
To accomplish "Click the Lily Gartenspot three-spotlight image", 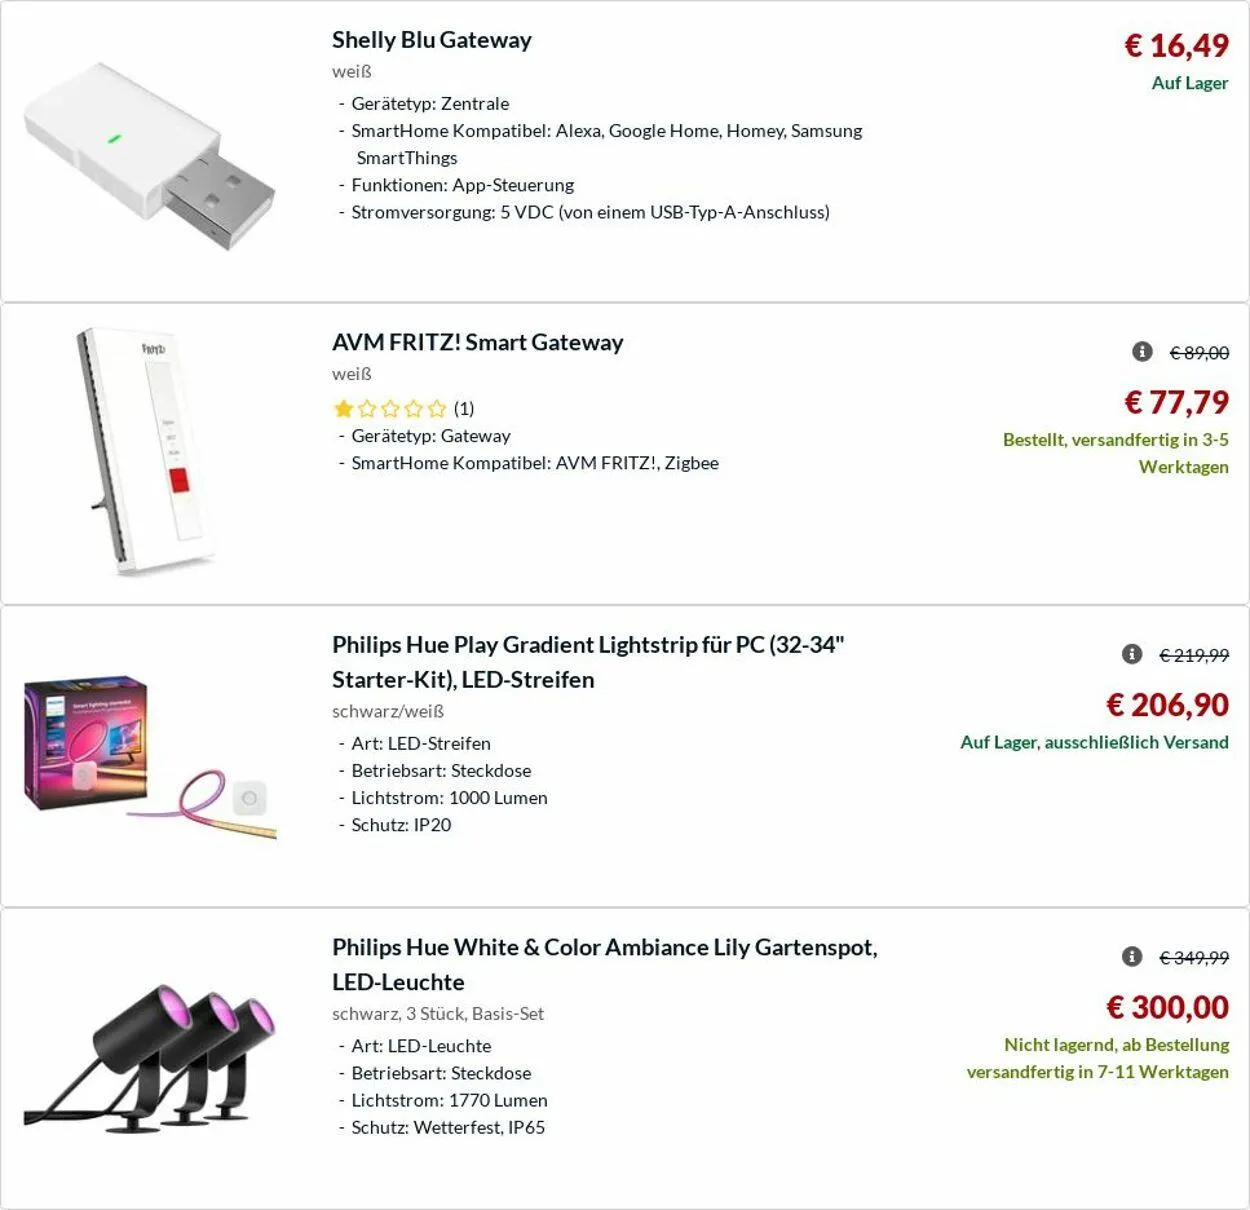I will [150, 1058].
